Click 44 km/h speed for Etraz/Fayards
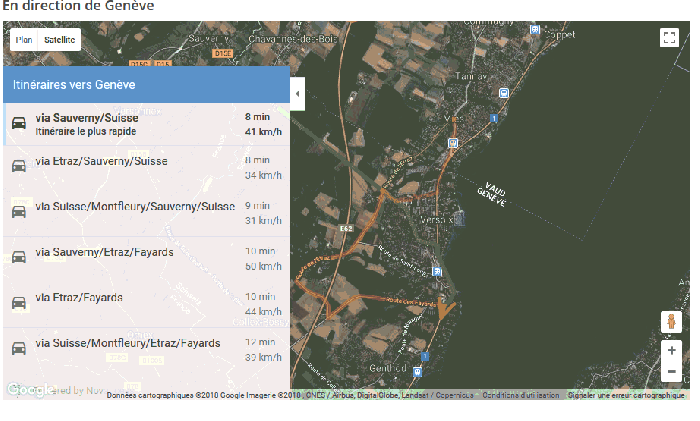700x421 pixels. (263, 312)
